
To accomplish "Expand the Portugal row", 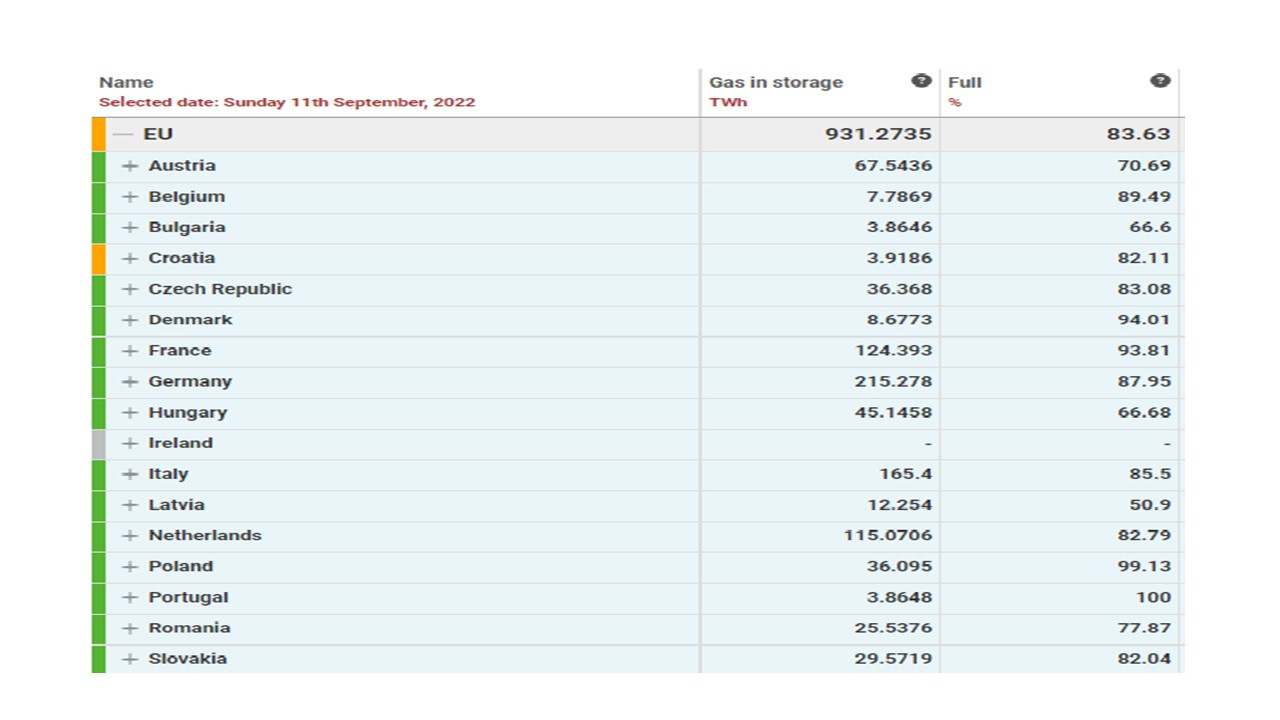I will [x=129, y=597].
